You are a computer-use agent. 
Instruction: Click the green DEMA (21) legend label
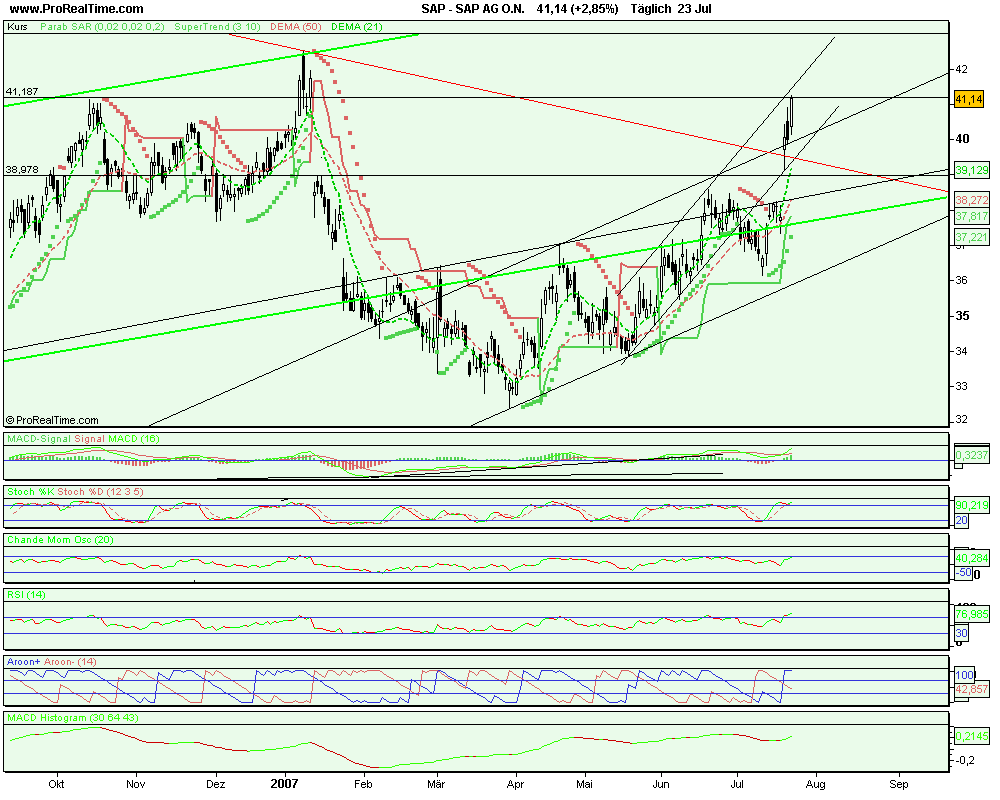coord(356,28)
